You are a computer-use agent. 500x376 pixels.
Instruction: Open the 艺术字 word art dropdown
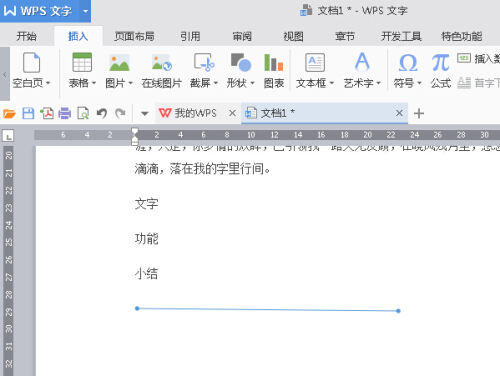coord(378,83)
